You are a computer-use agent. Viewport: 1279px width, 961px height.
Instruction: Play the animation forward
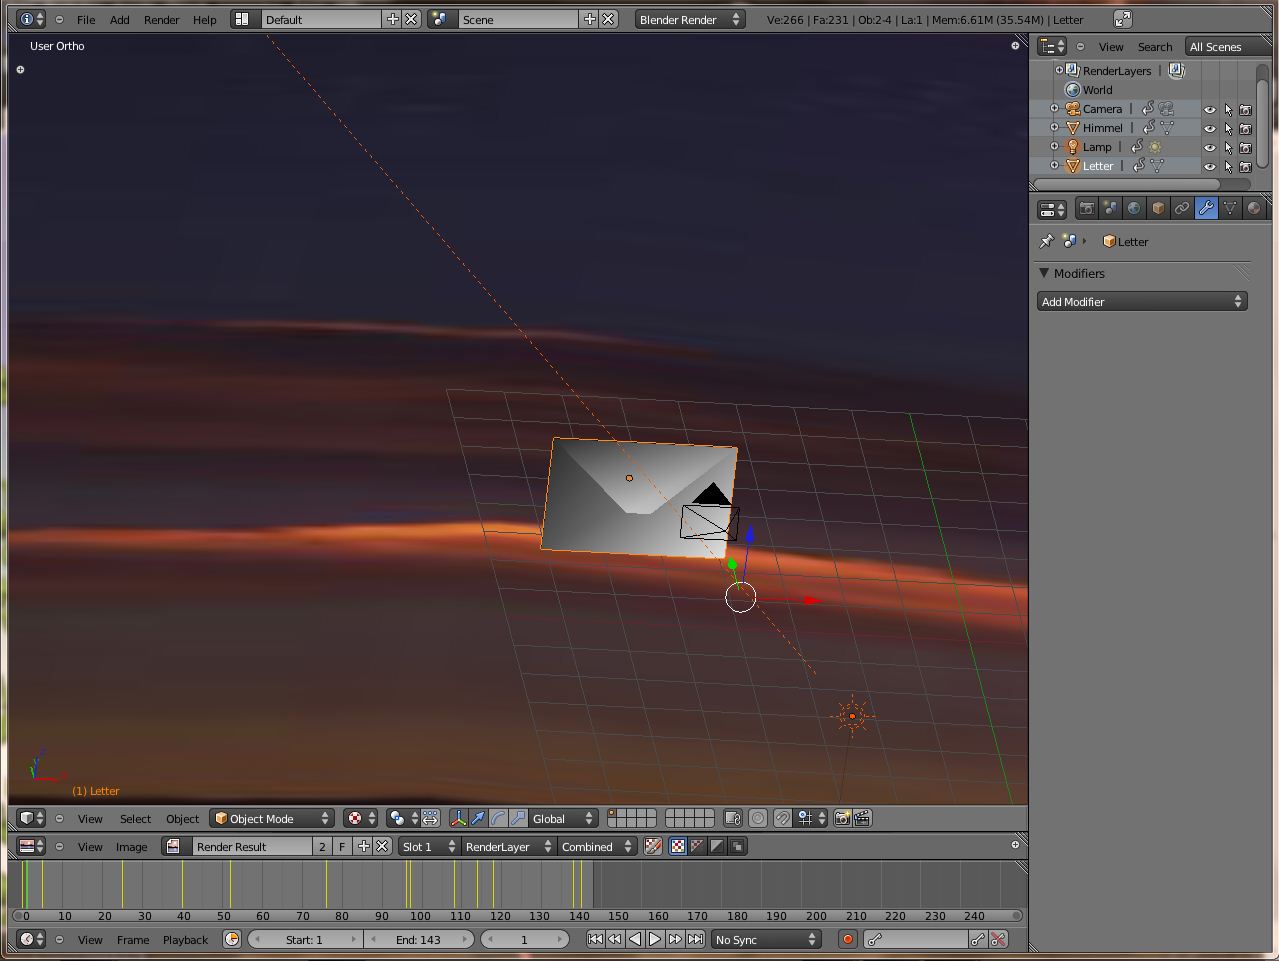coord(655,939)
